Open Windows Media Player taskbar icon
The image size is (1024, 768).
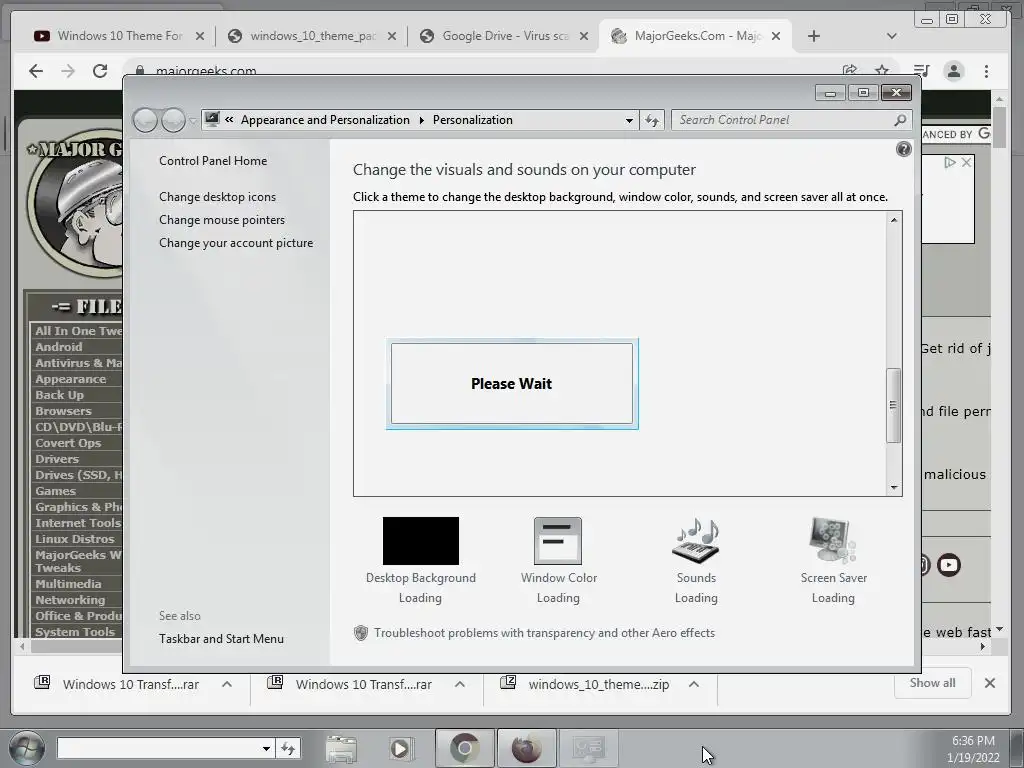coord(400,748)
